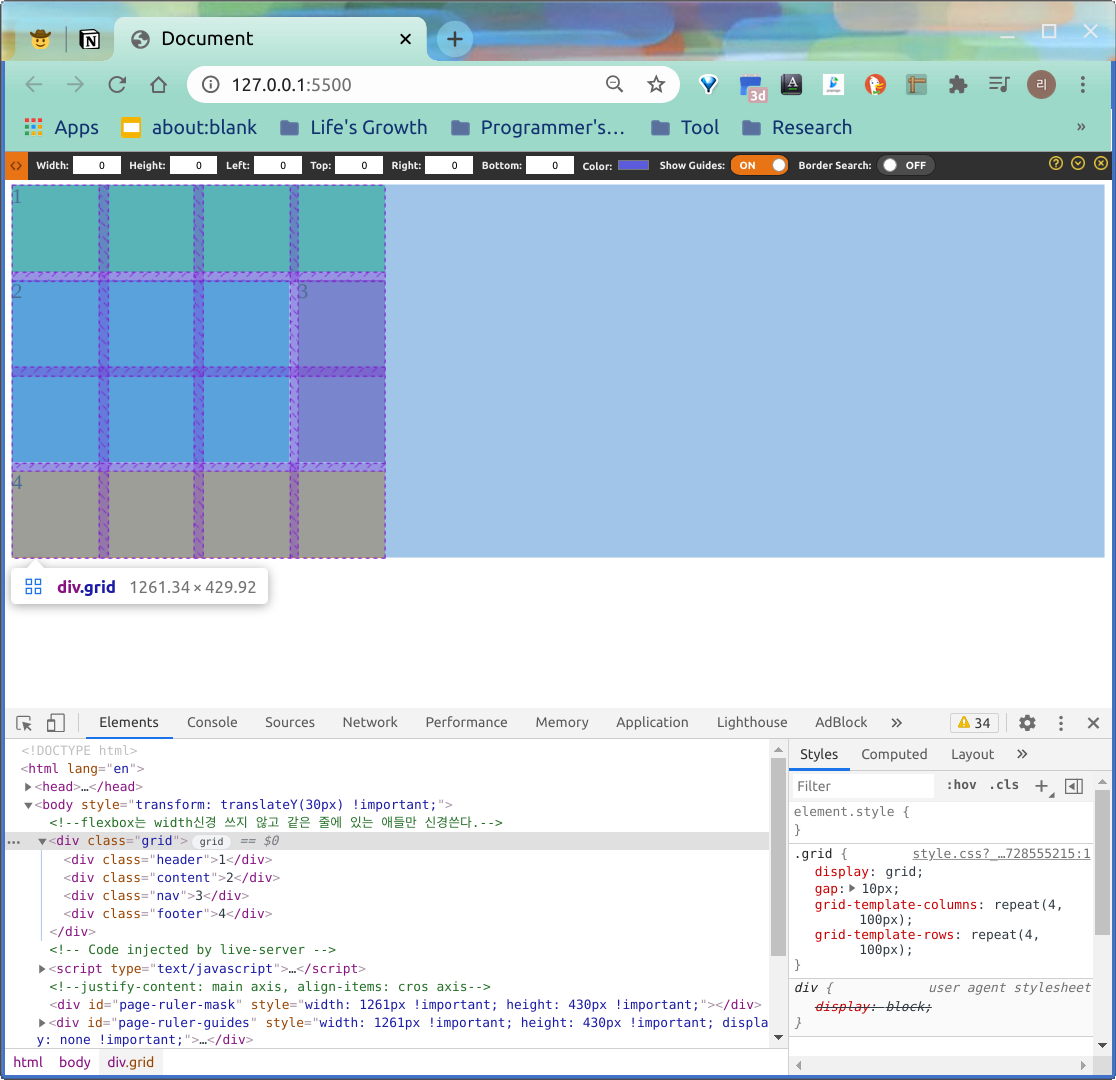Open the ruler Color swatch

click(633, 165)
